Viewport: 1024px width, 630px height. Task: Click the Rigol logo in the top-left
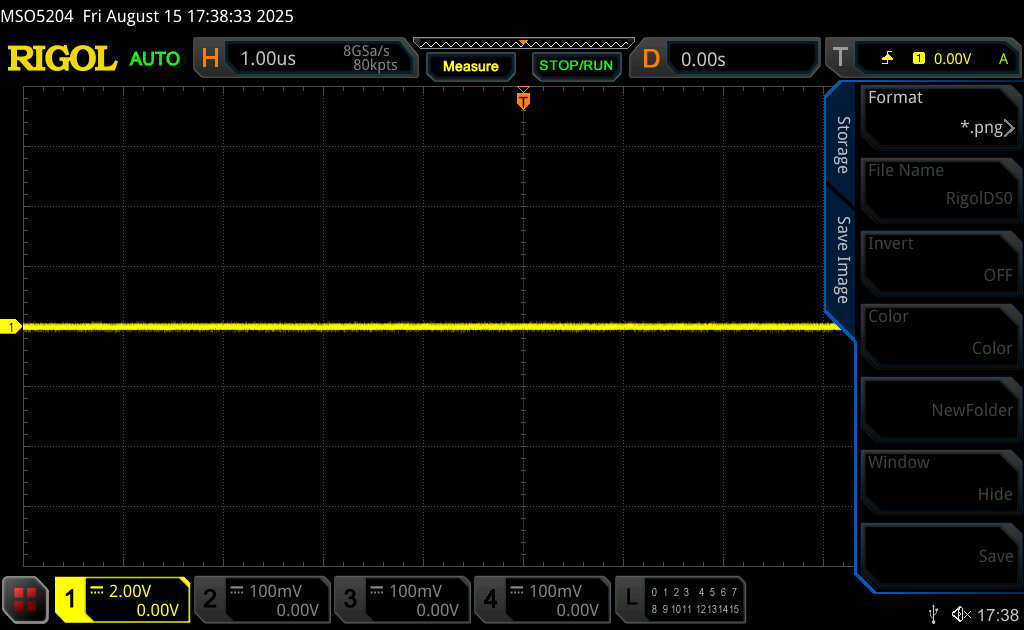(62, 59)
